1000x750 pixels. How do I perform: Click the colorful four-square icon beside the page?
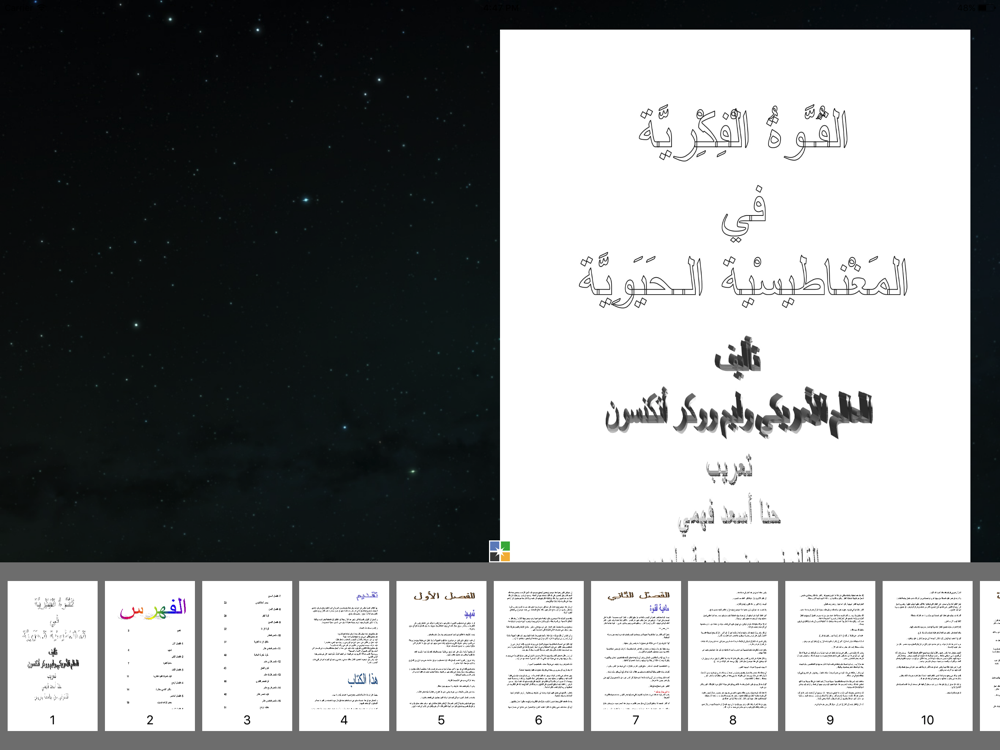point(500,551)
